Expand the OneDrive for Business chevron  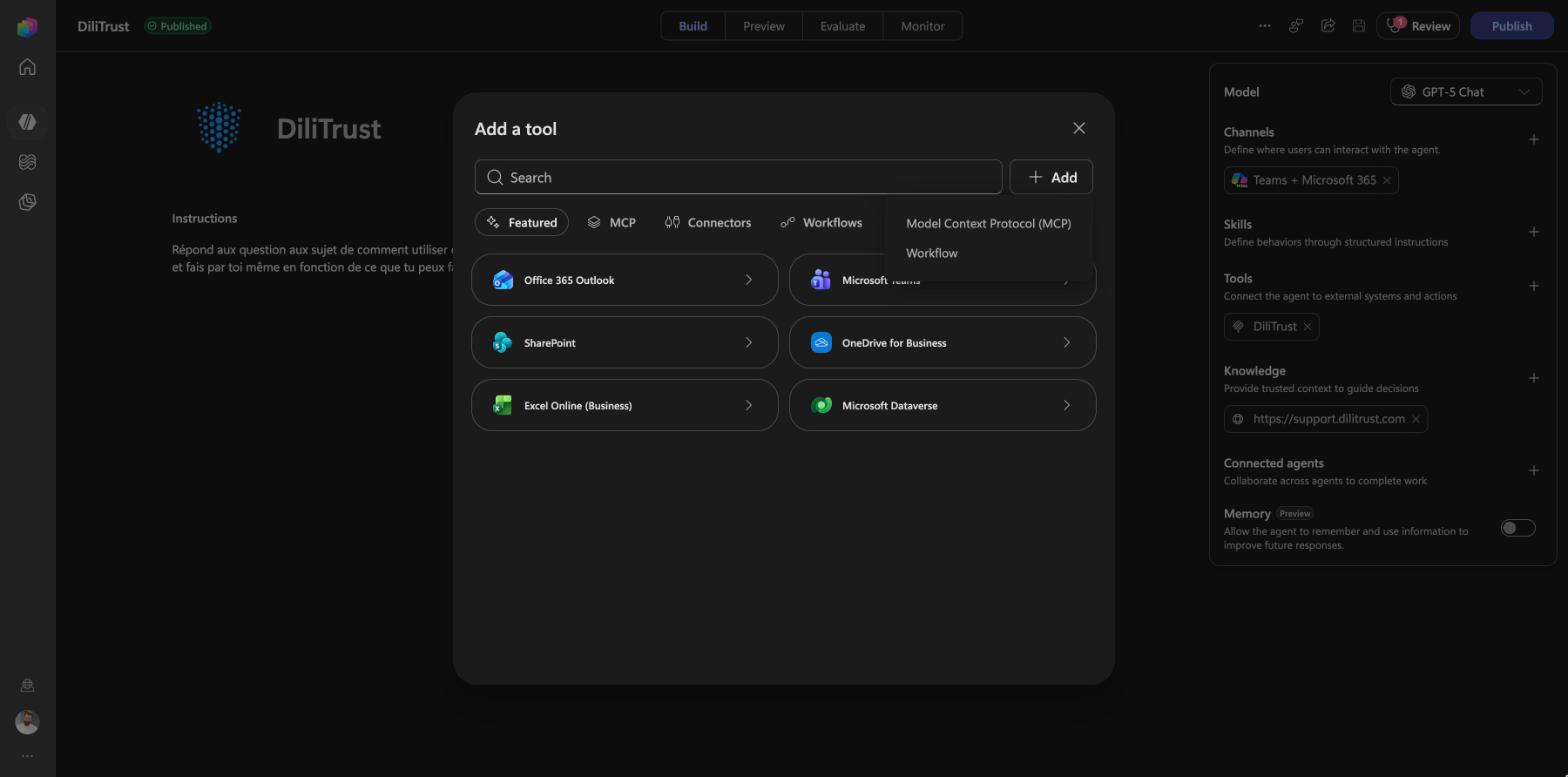[1067, 343]
